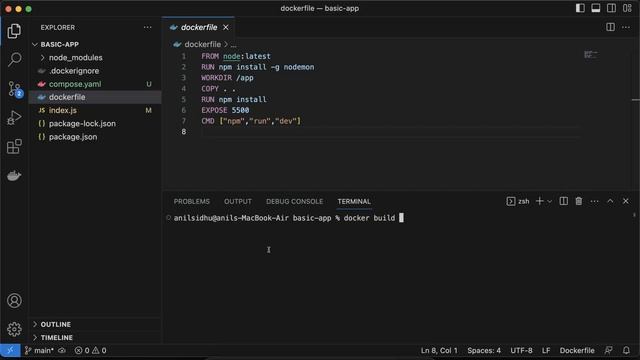Open the Search view in activity bar

(x=14, y=60)
